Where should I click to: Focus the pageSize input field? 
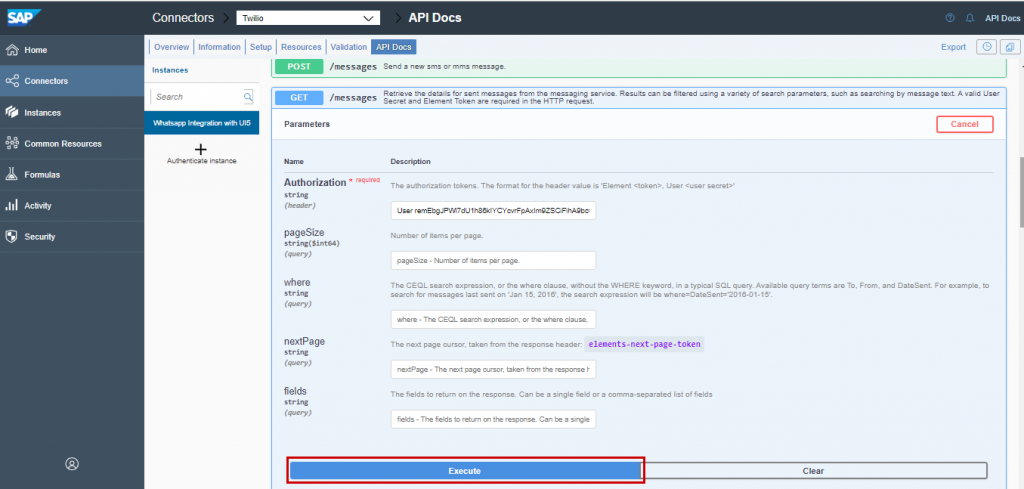[493, 260]
